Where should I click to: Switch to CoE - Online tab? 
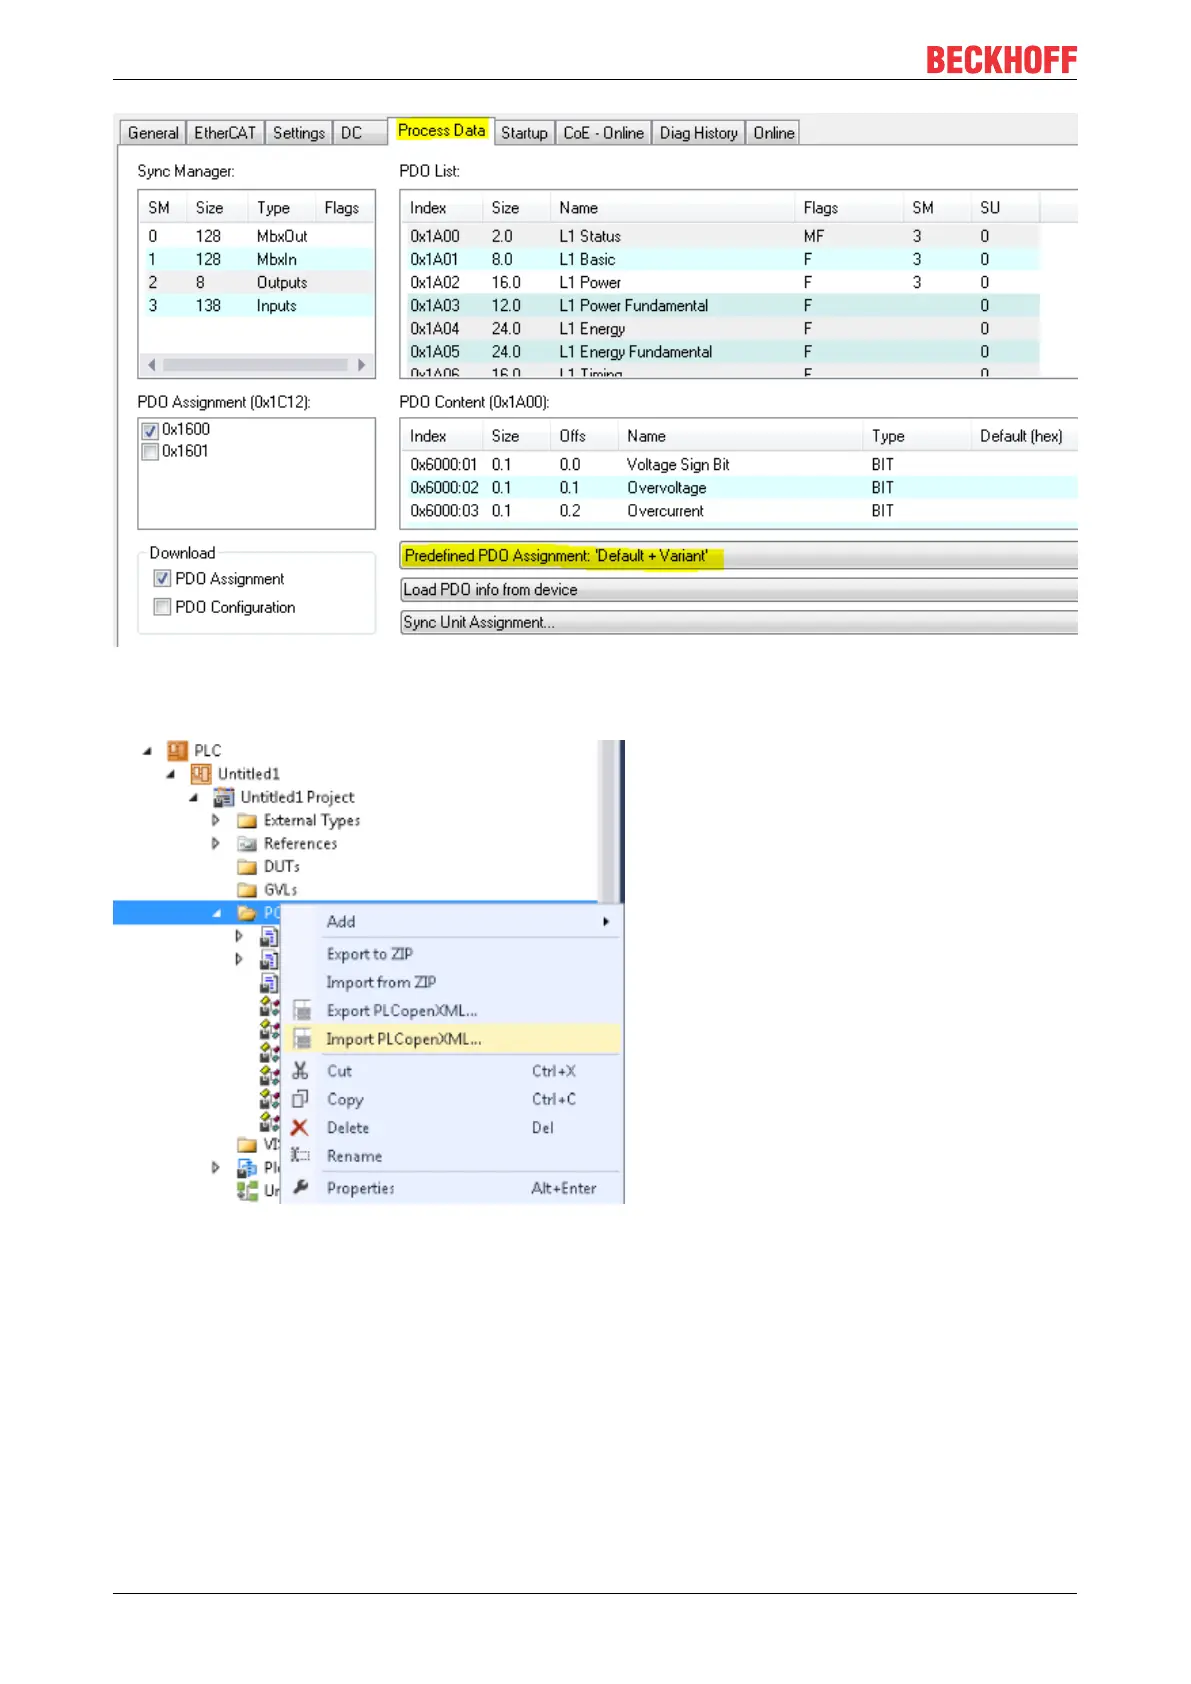pos(603,133)
